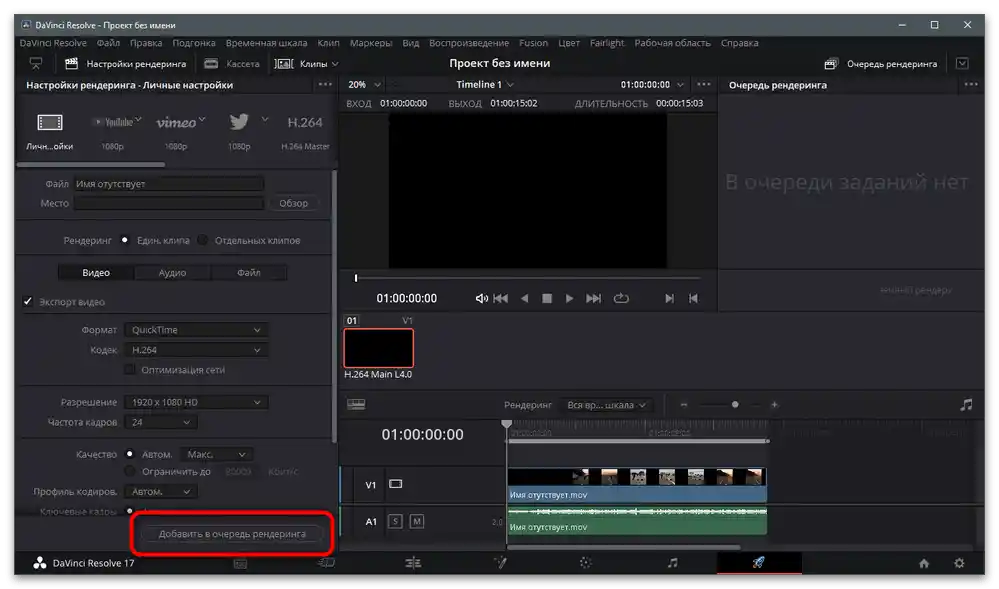This screenshot has height=589, width=999.
Task: Open the Timeline 1 selector dropdown
Action: (x=485, y=85)
